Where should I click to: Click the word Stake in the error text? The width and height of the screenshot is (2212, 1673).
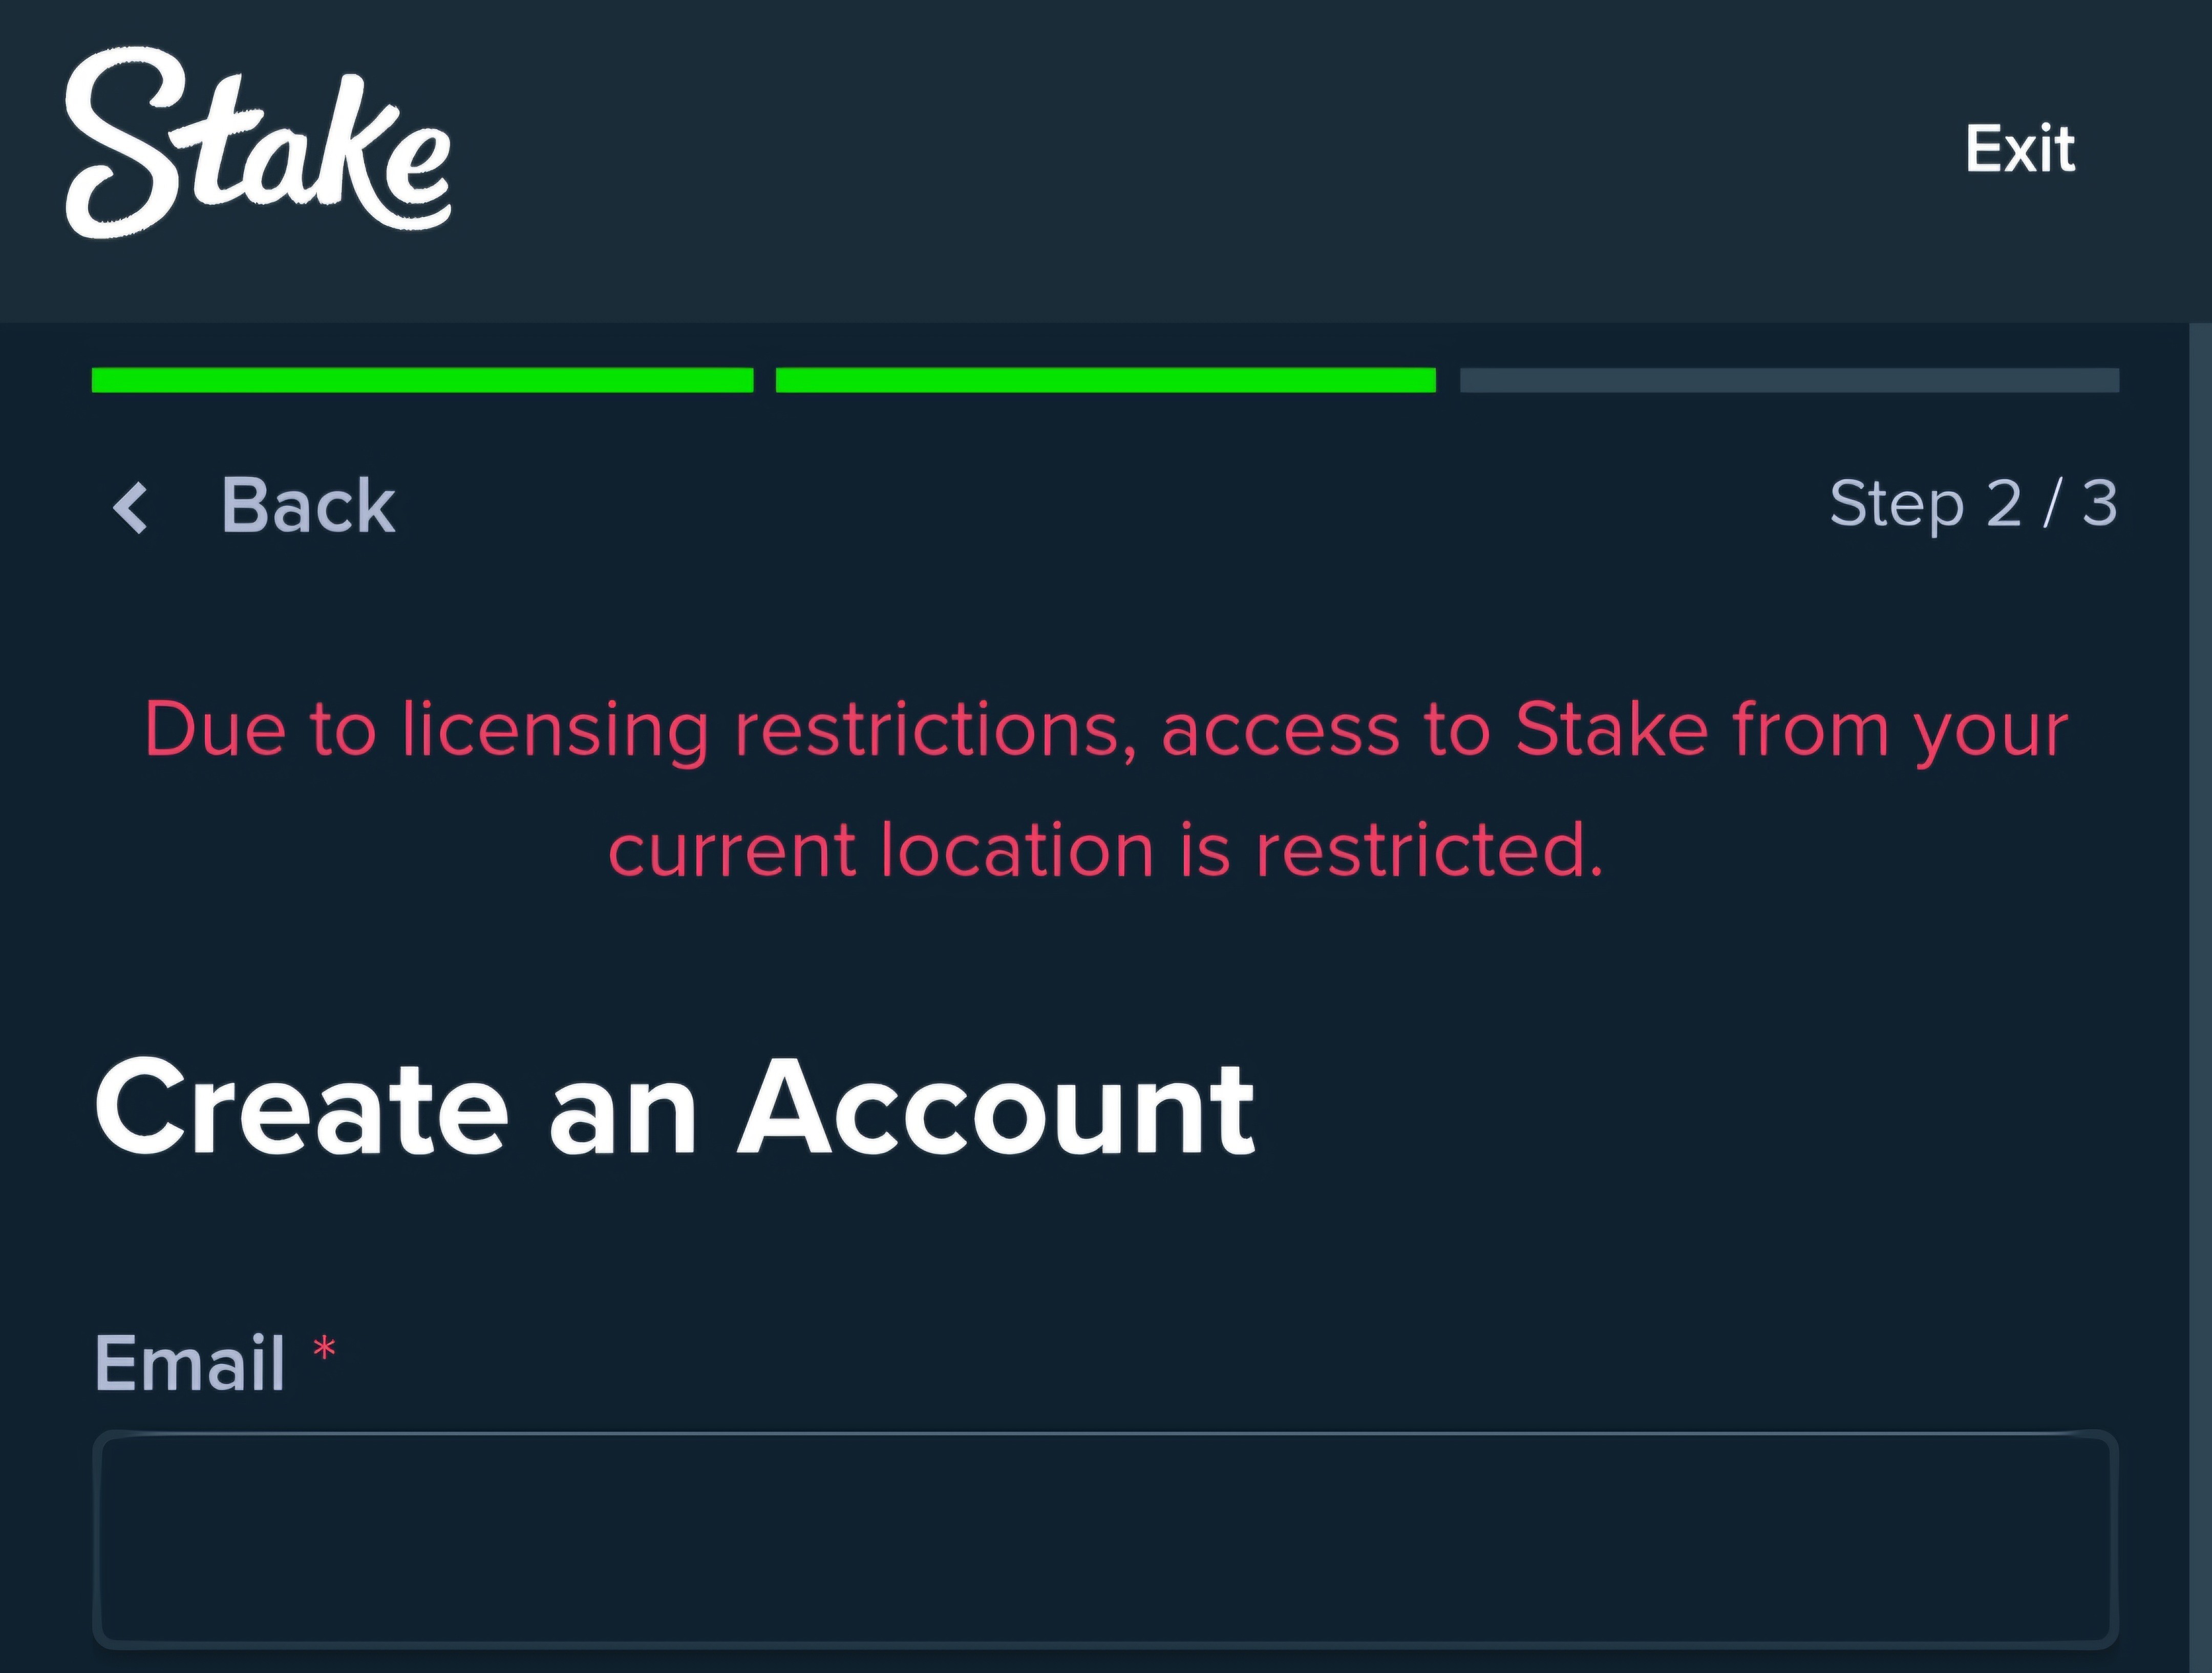(x=1611, y=729)
